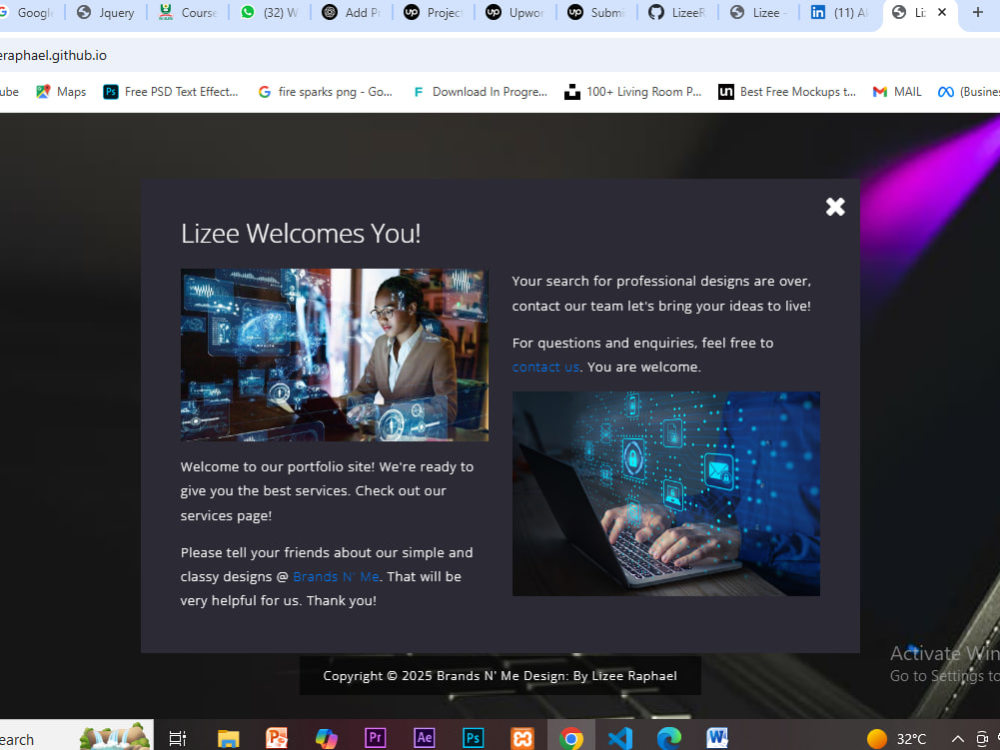Image resolution: width=1000 pixels, height=750 pixels.
Task: Click the Lizee Welcomes You heading
Action: coord(301,233)
